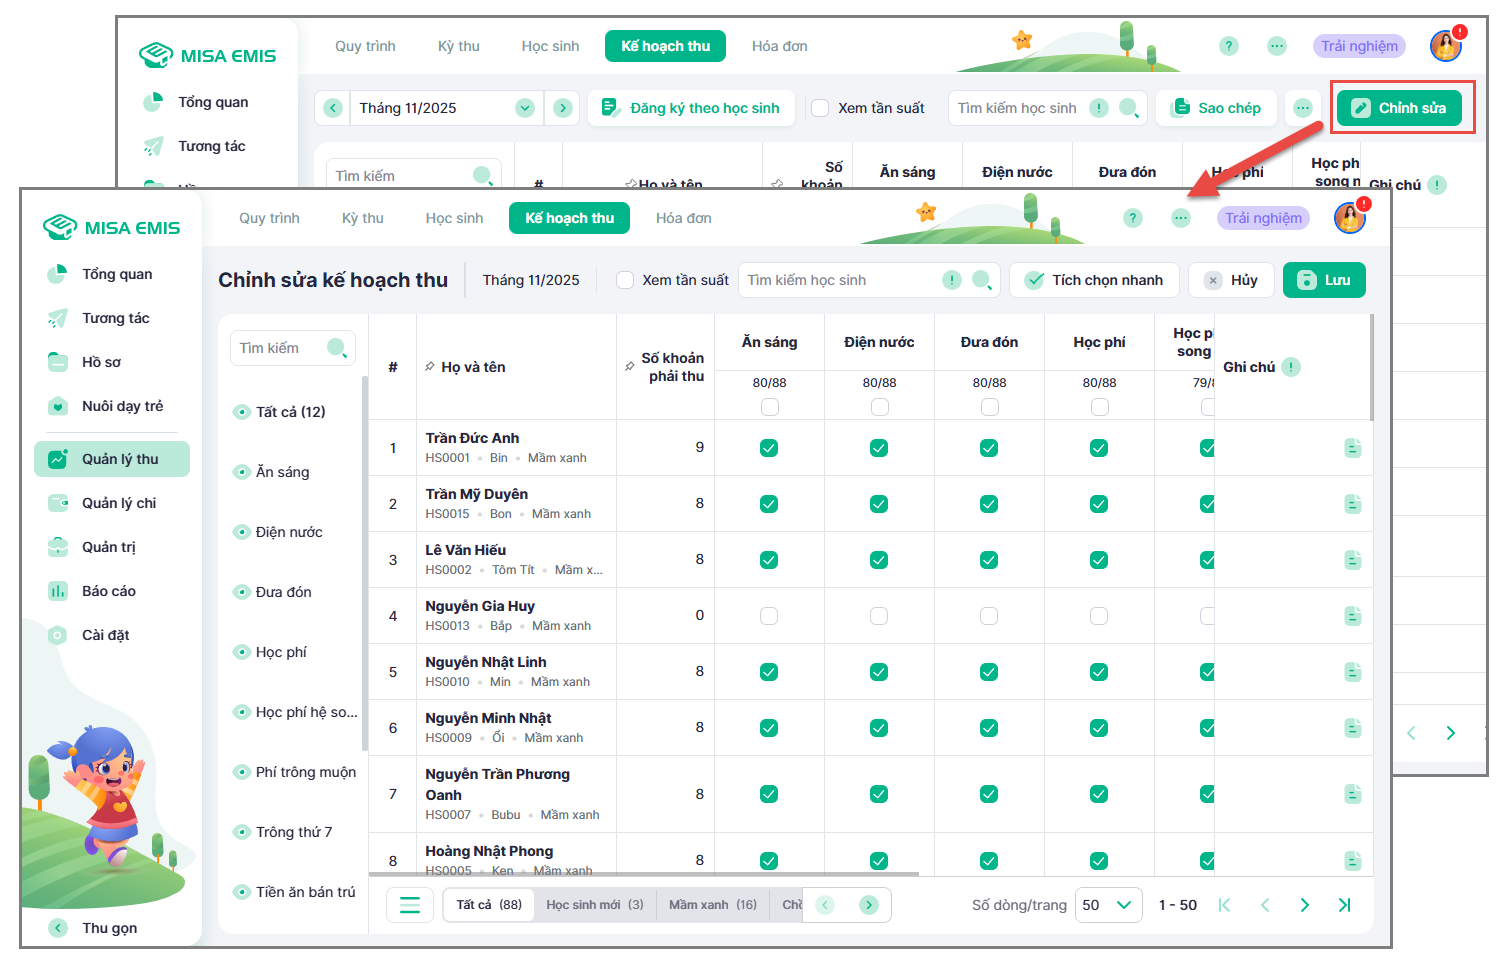1500x965 pixels.
Task: Tick the Ăn sáng column header checkbox
Action: click(x=769, y=407)
